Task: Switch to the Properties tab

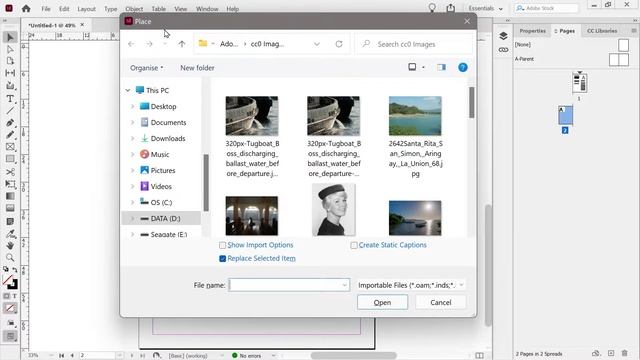Action: click(x=532, y=31)
